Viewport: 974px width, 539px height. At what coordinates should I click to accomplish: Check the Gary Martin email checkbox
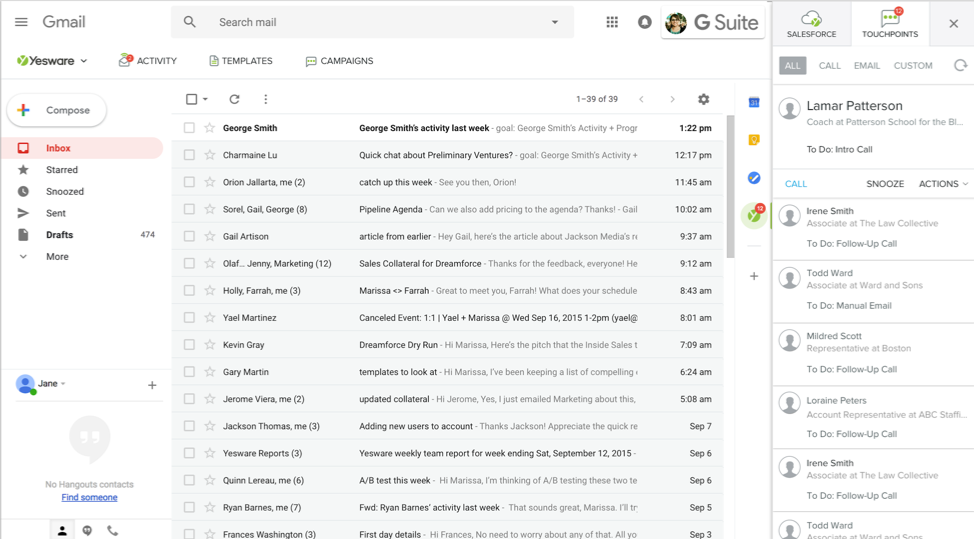click(x=189, y=372)
